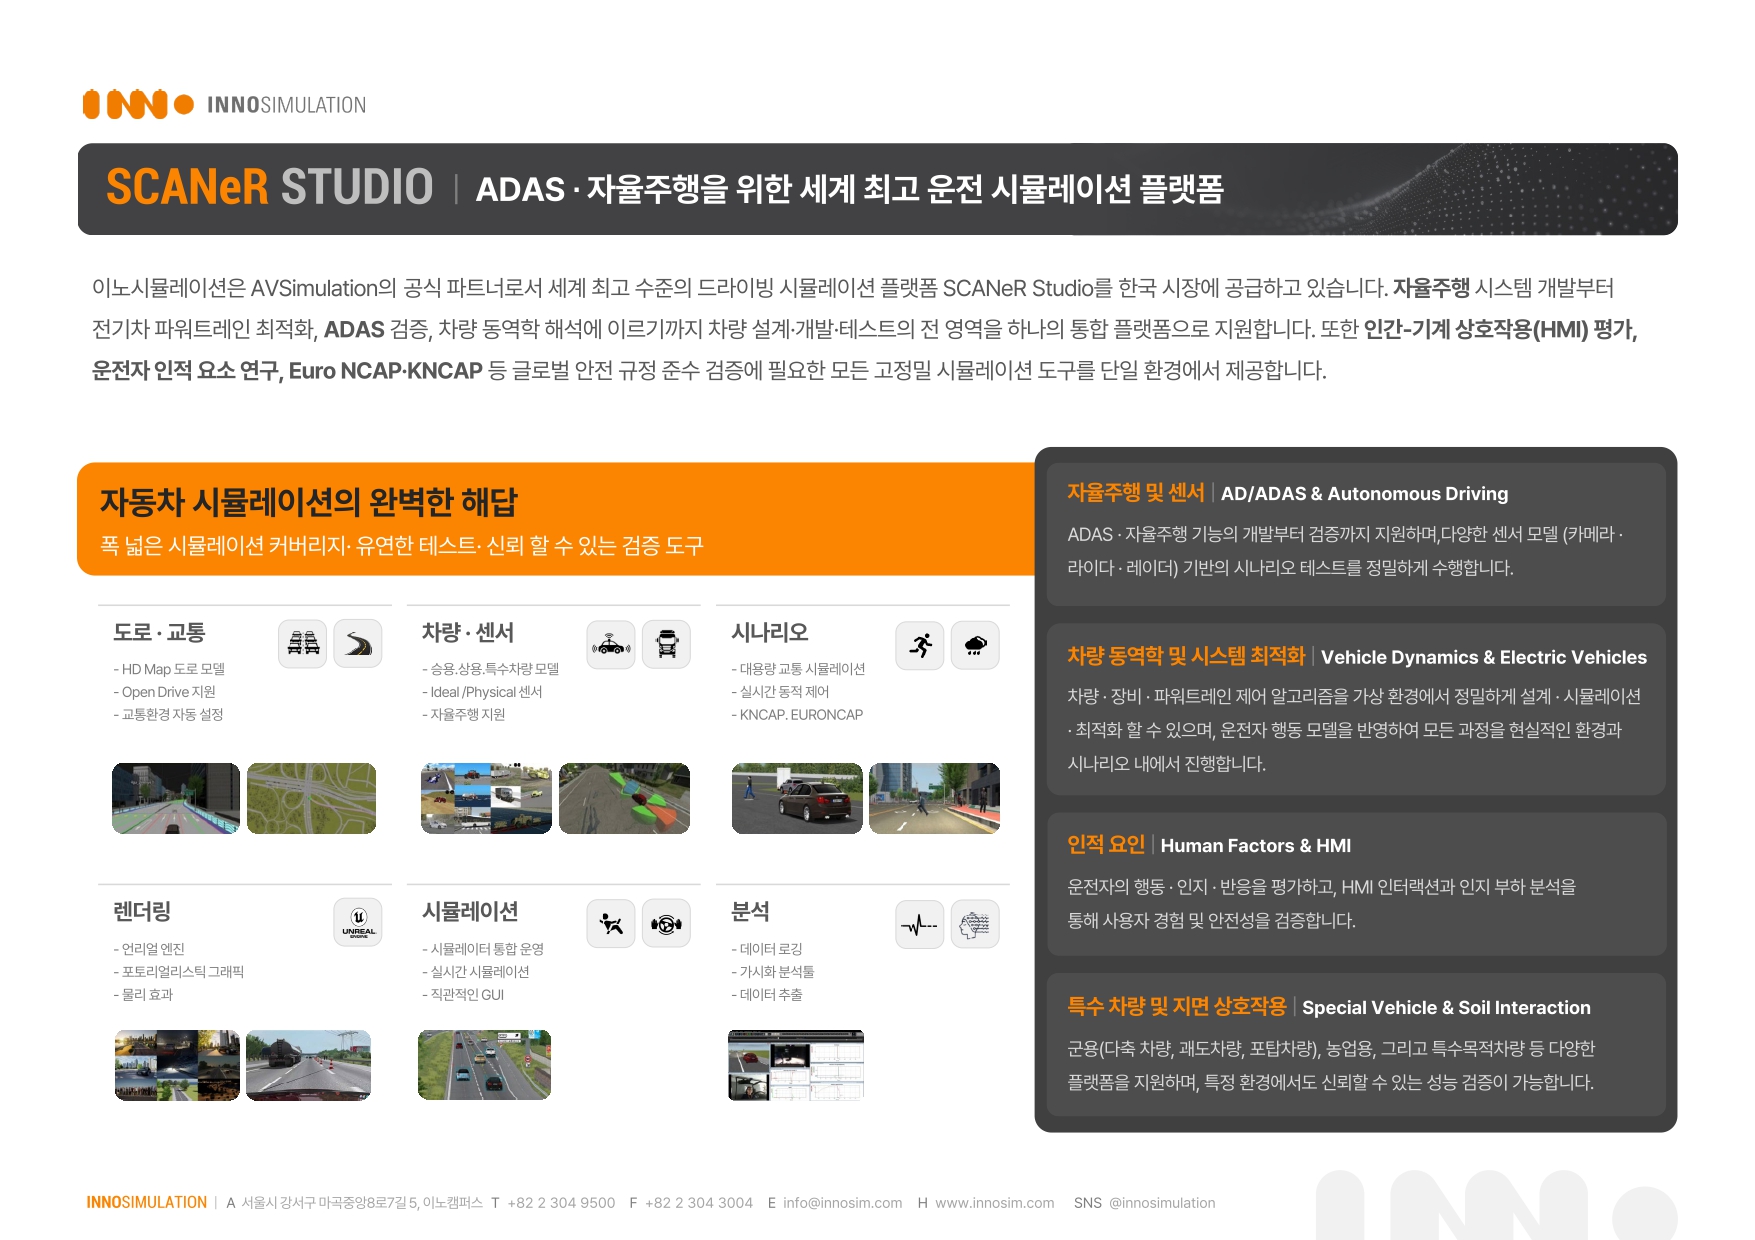The width and height of the screenshot is (1755, 1240).
Task: Open the www.innosim.com website link
Action: pyautogui.click(x=995, y=1203)
